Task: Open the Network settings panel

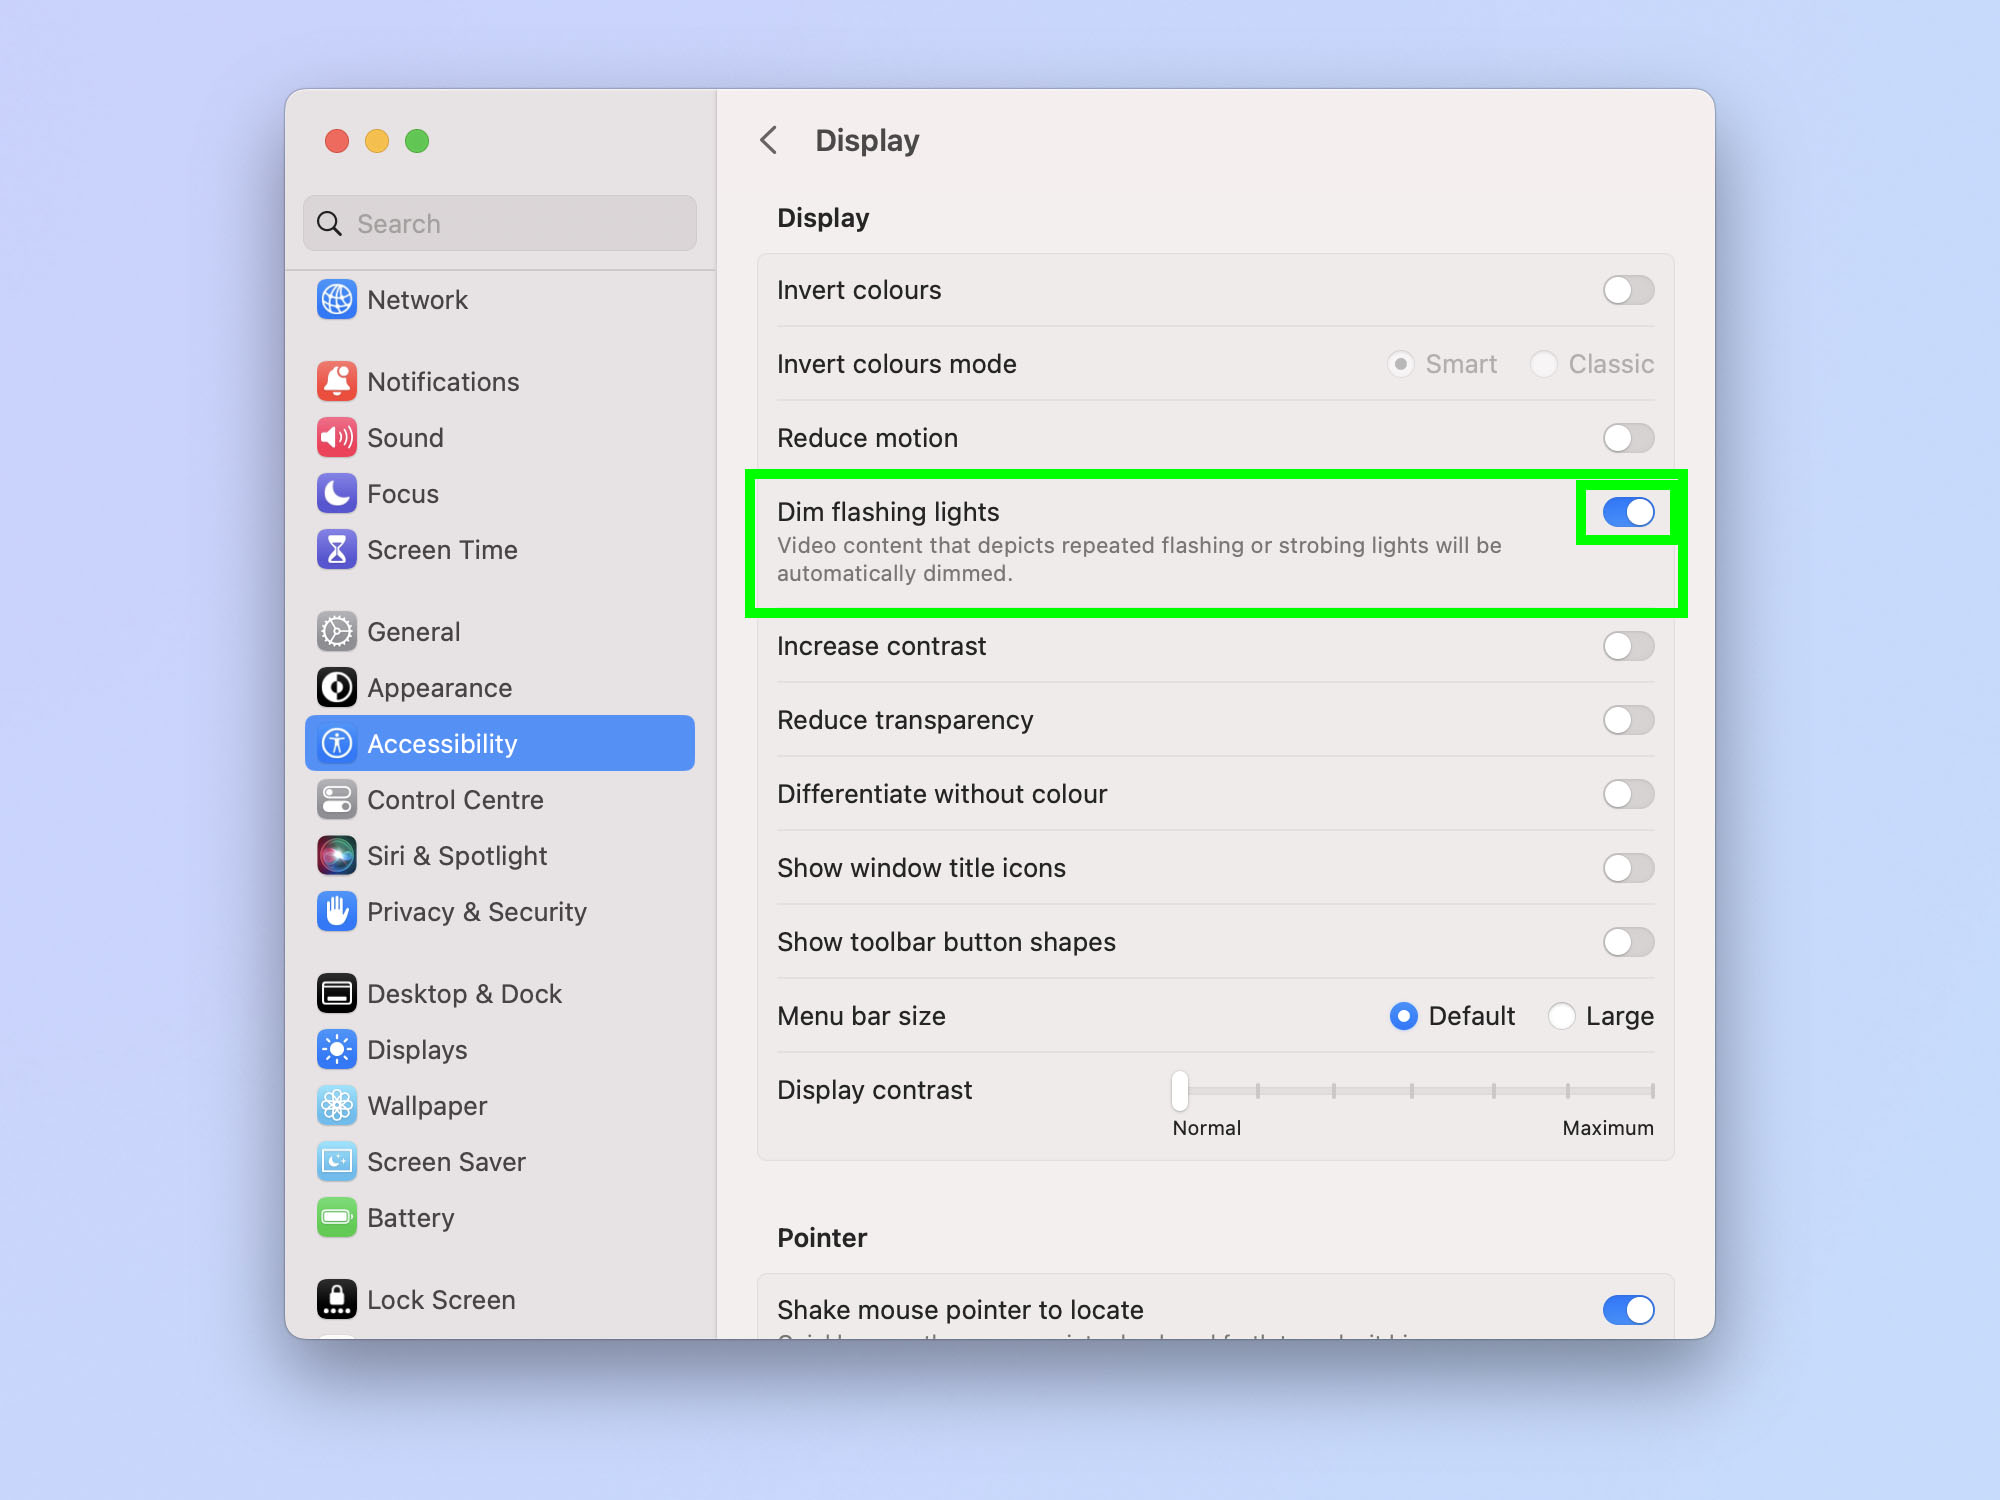Action: (417, 298)
